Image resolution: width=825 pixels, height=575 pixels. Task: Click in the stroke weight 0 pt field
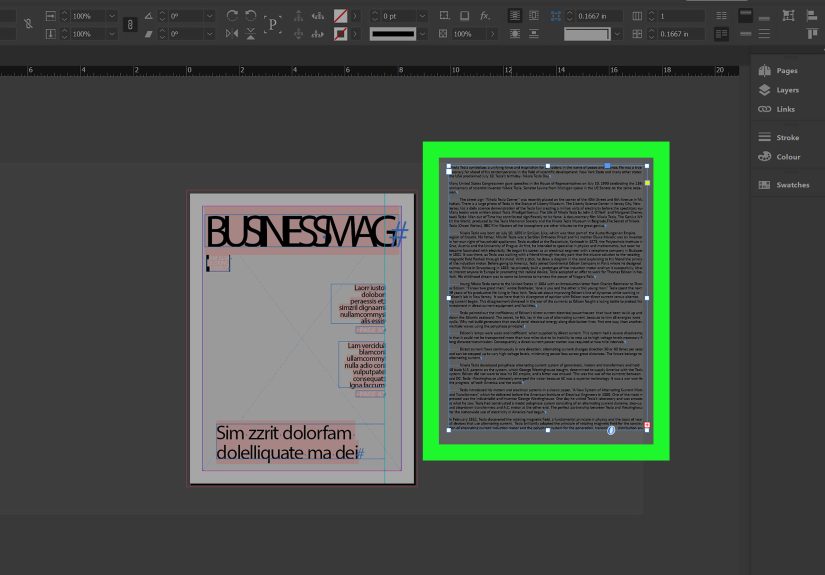(x=398, y=16)
